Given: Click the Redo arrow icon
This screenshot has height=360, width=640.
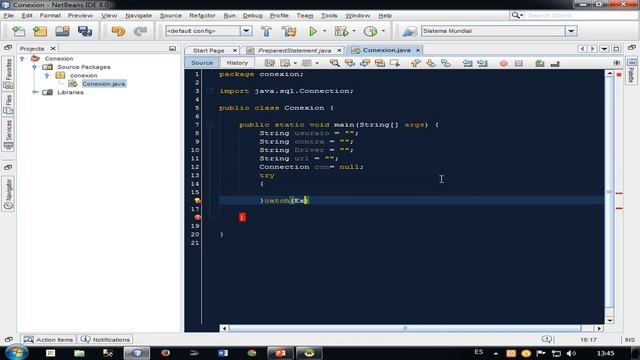Looking at the screenshot, I should (x=140, y=31).
